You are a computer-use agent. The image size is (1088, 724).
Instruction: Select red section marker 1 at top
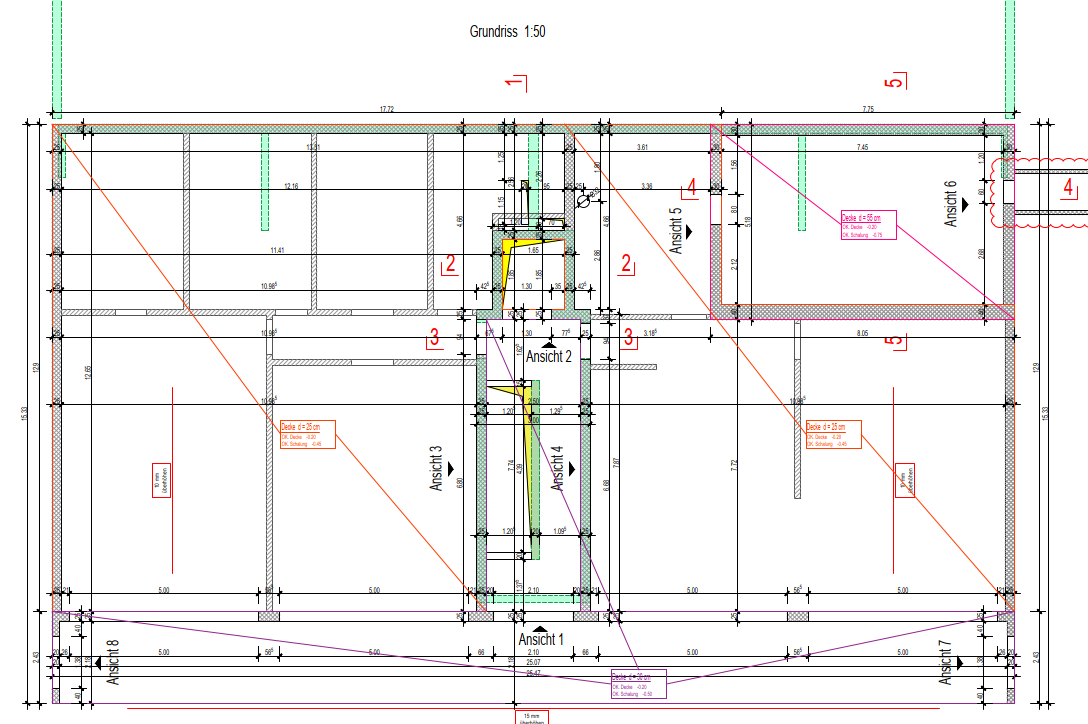point(516,83)
